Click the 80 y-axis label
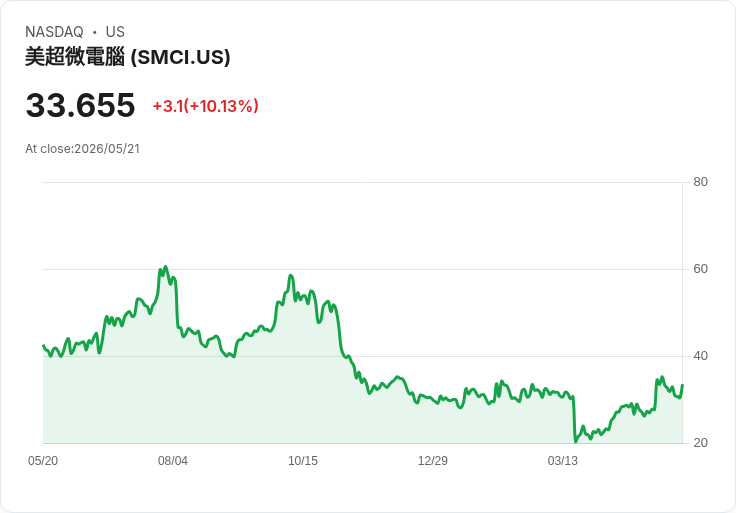 tap(700, 182)
